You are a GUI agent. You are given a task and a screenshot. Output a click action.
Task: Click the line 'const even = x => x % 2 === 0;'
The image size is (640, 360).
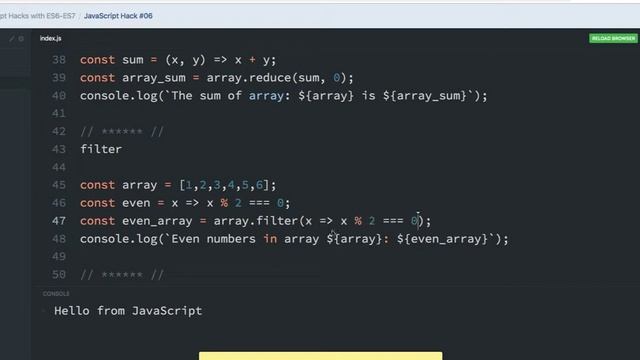pyautogui.click(x=185, y=203)
